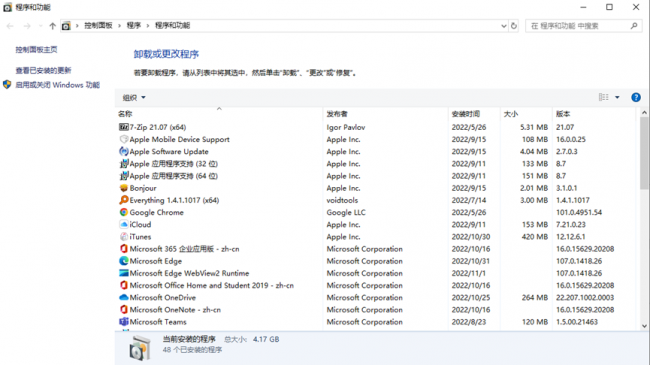Image resolution: width=650 pixels, height=365 pixels.
Task: Click version 12.12.6.1
Action: pyautogui.click(x=570, y=236)
